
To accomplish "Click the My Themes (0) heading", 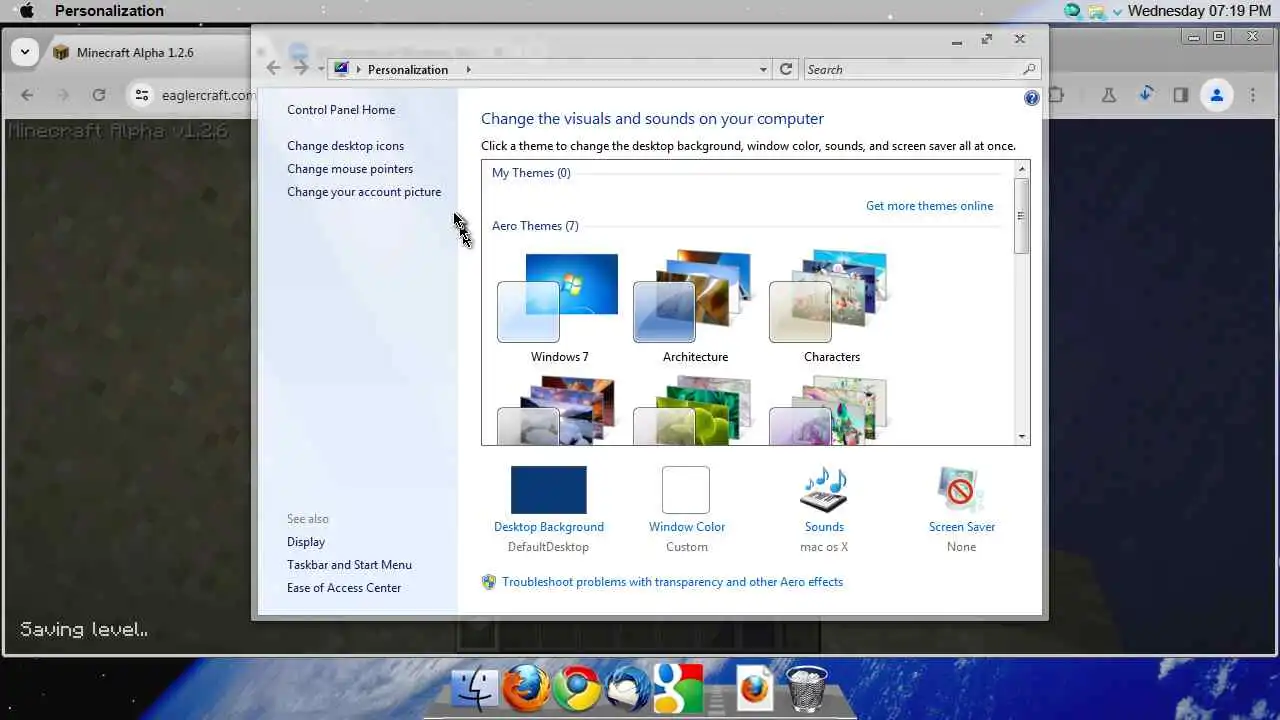I will click(x=531, y=173).
